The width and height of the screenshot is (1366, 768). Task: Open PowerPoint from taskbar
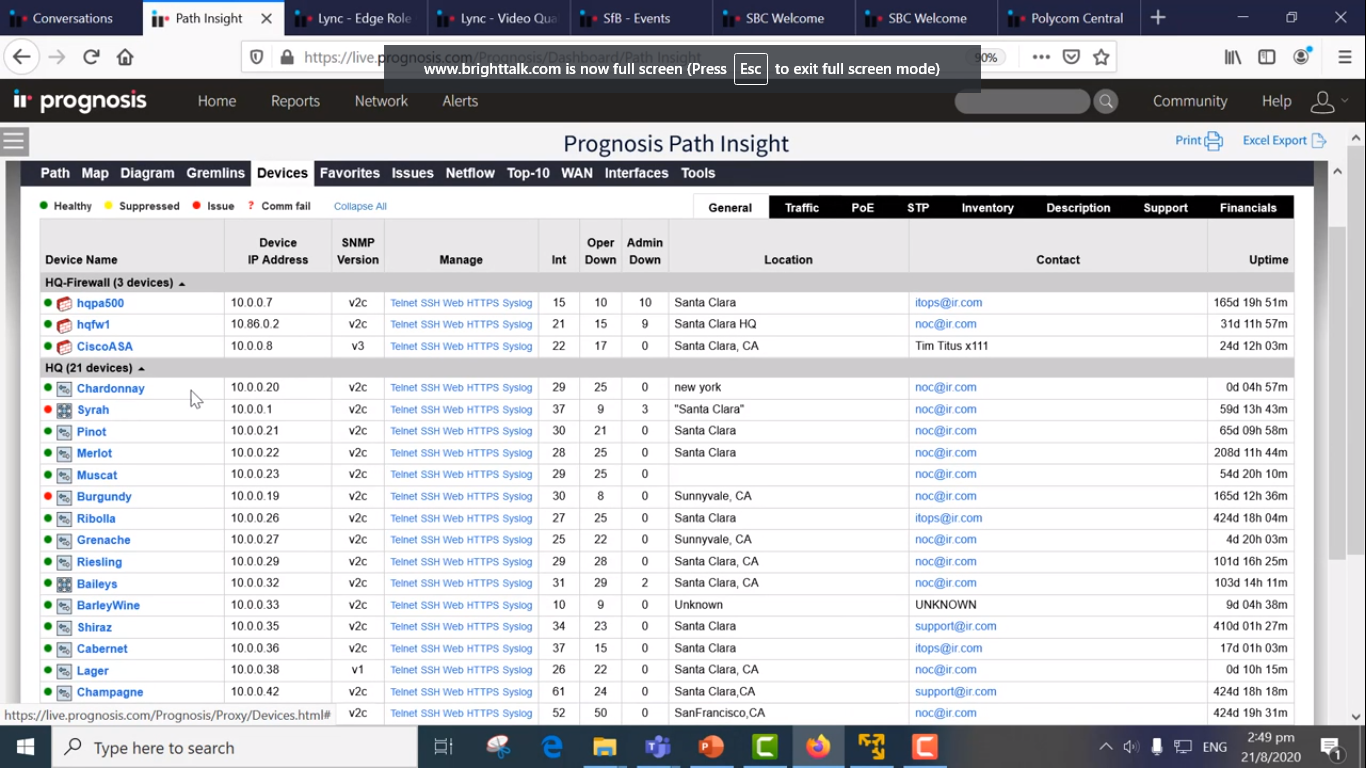pyautogui.click(x=711, y=747)
